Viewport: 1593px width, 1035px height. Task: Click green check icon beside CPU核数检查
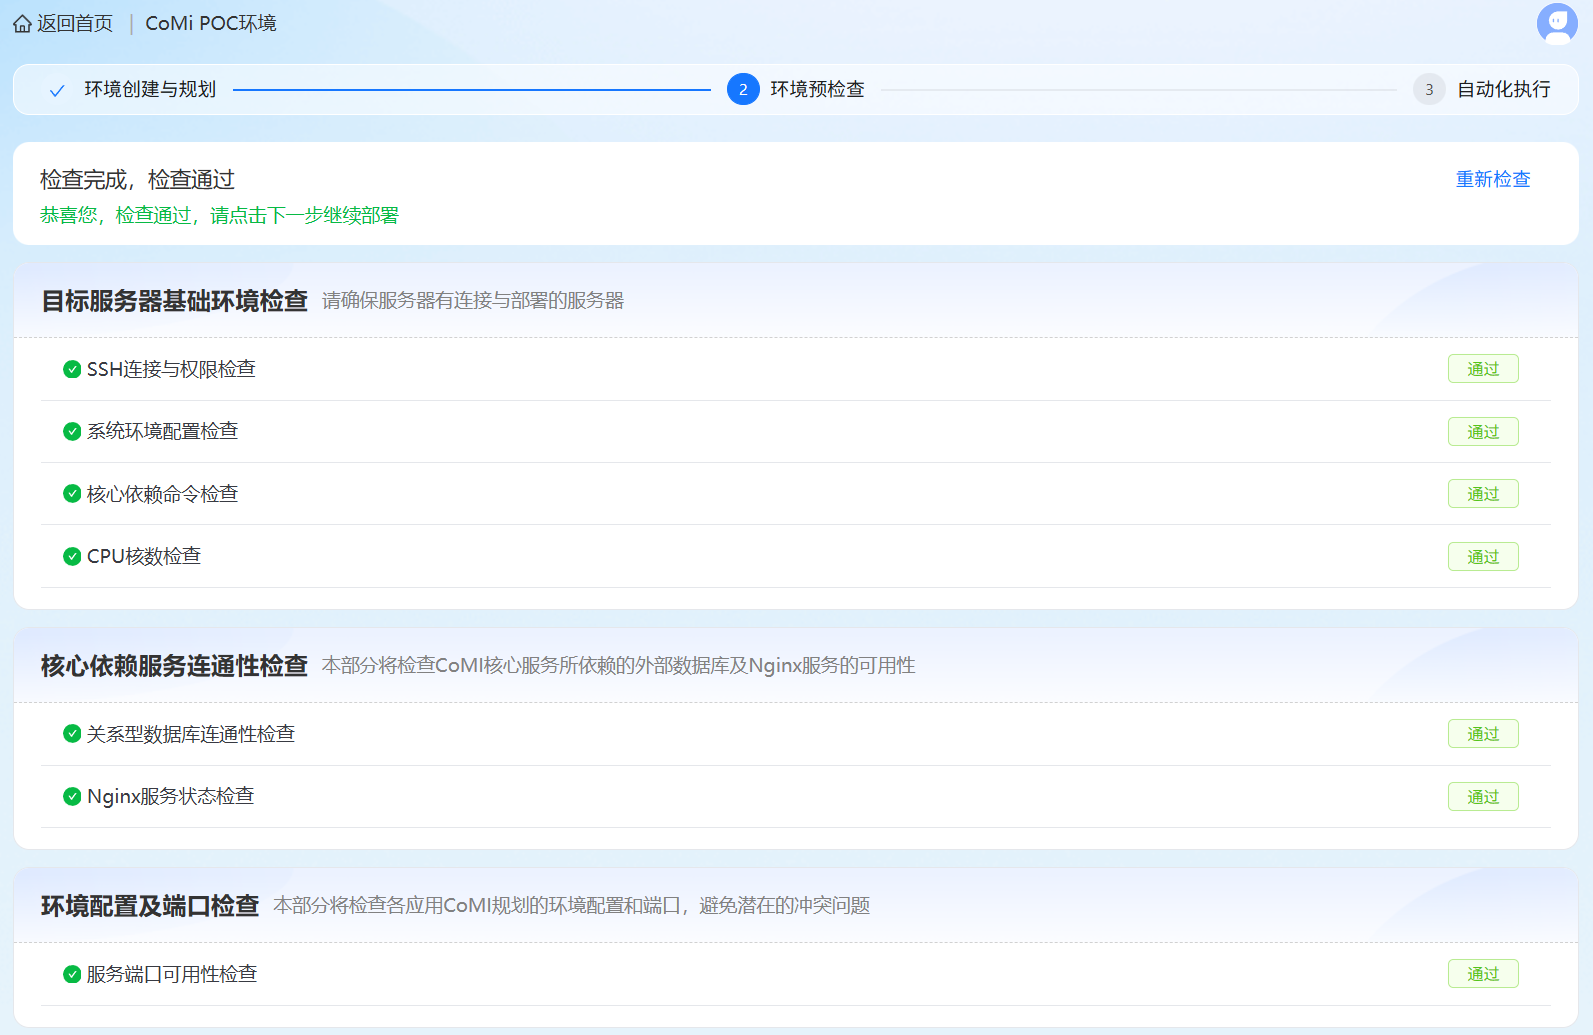coord(72,556)
